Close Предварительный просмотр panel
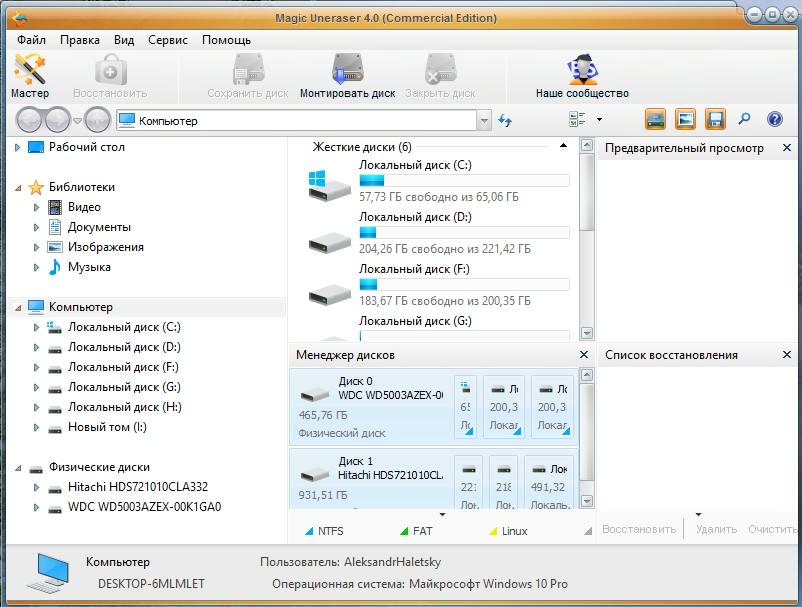 coord(787,148)
